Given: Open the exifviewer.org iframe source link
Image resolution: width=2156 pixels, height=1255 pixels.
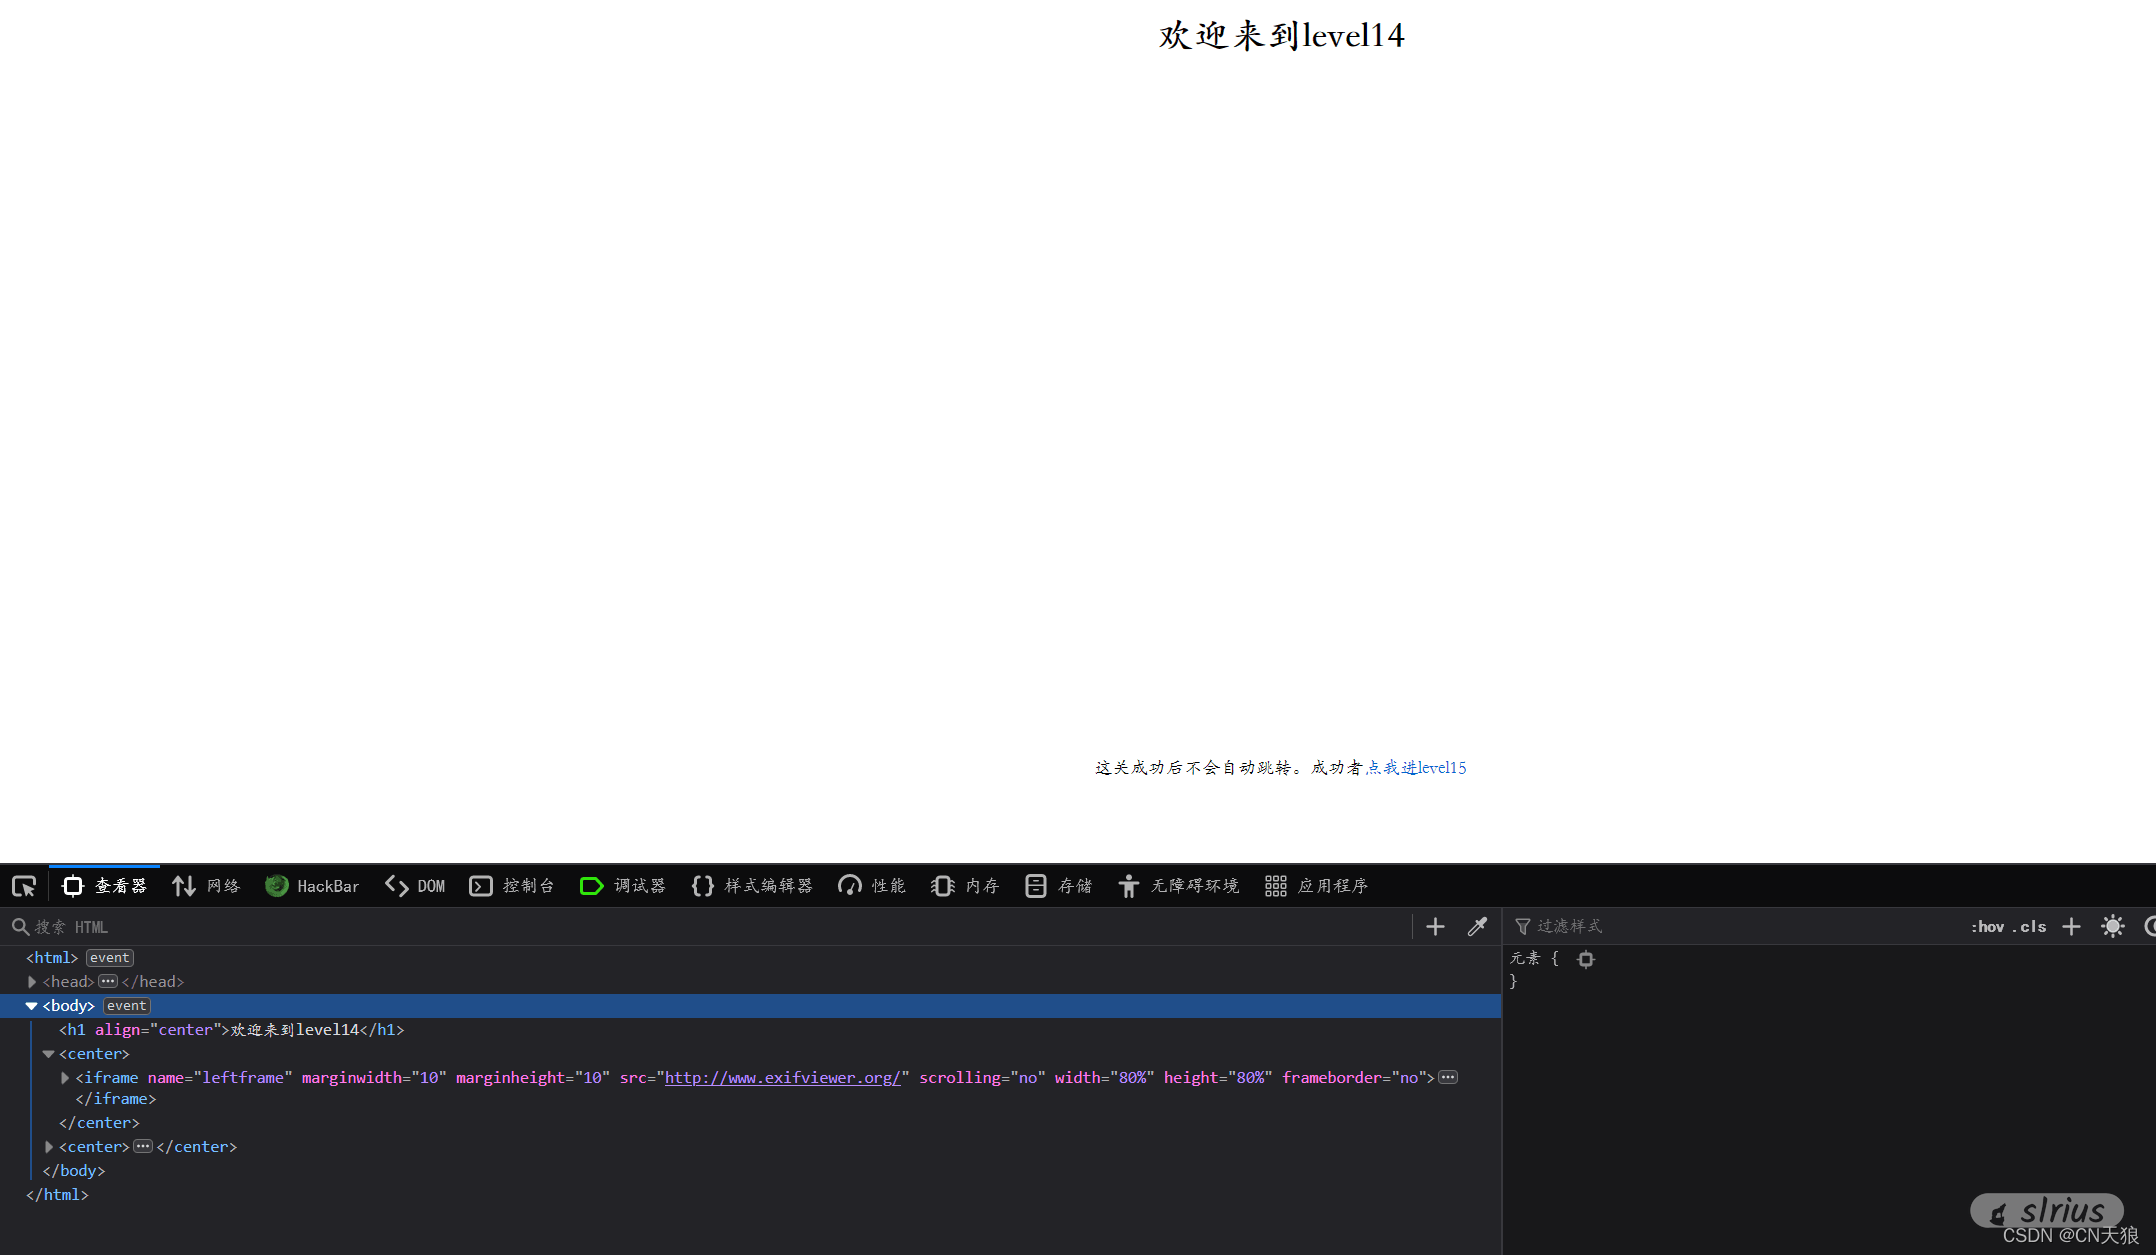Looking at the screenshot, I should pos(782,1077).
